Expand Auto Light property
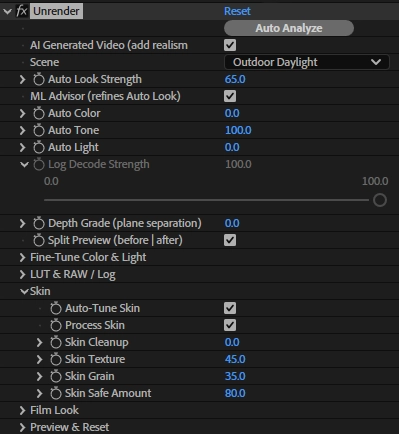Image resolution: width=399 pixels, height=434 pixels. click(x=22, y=147)
